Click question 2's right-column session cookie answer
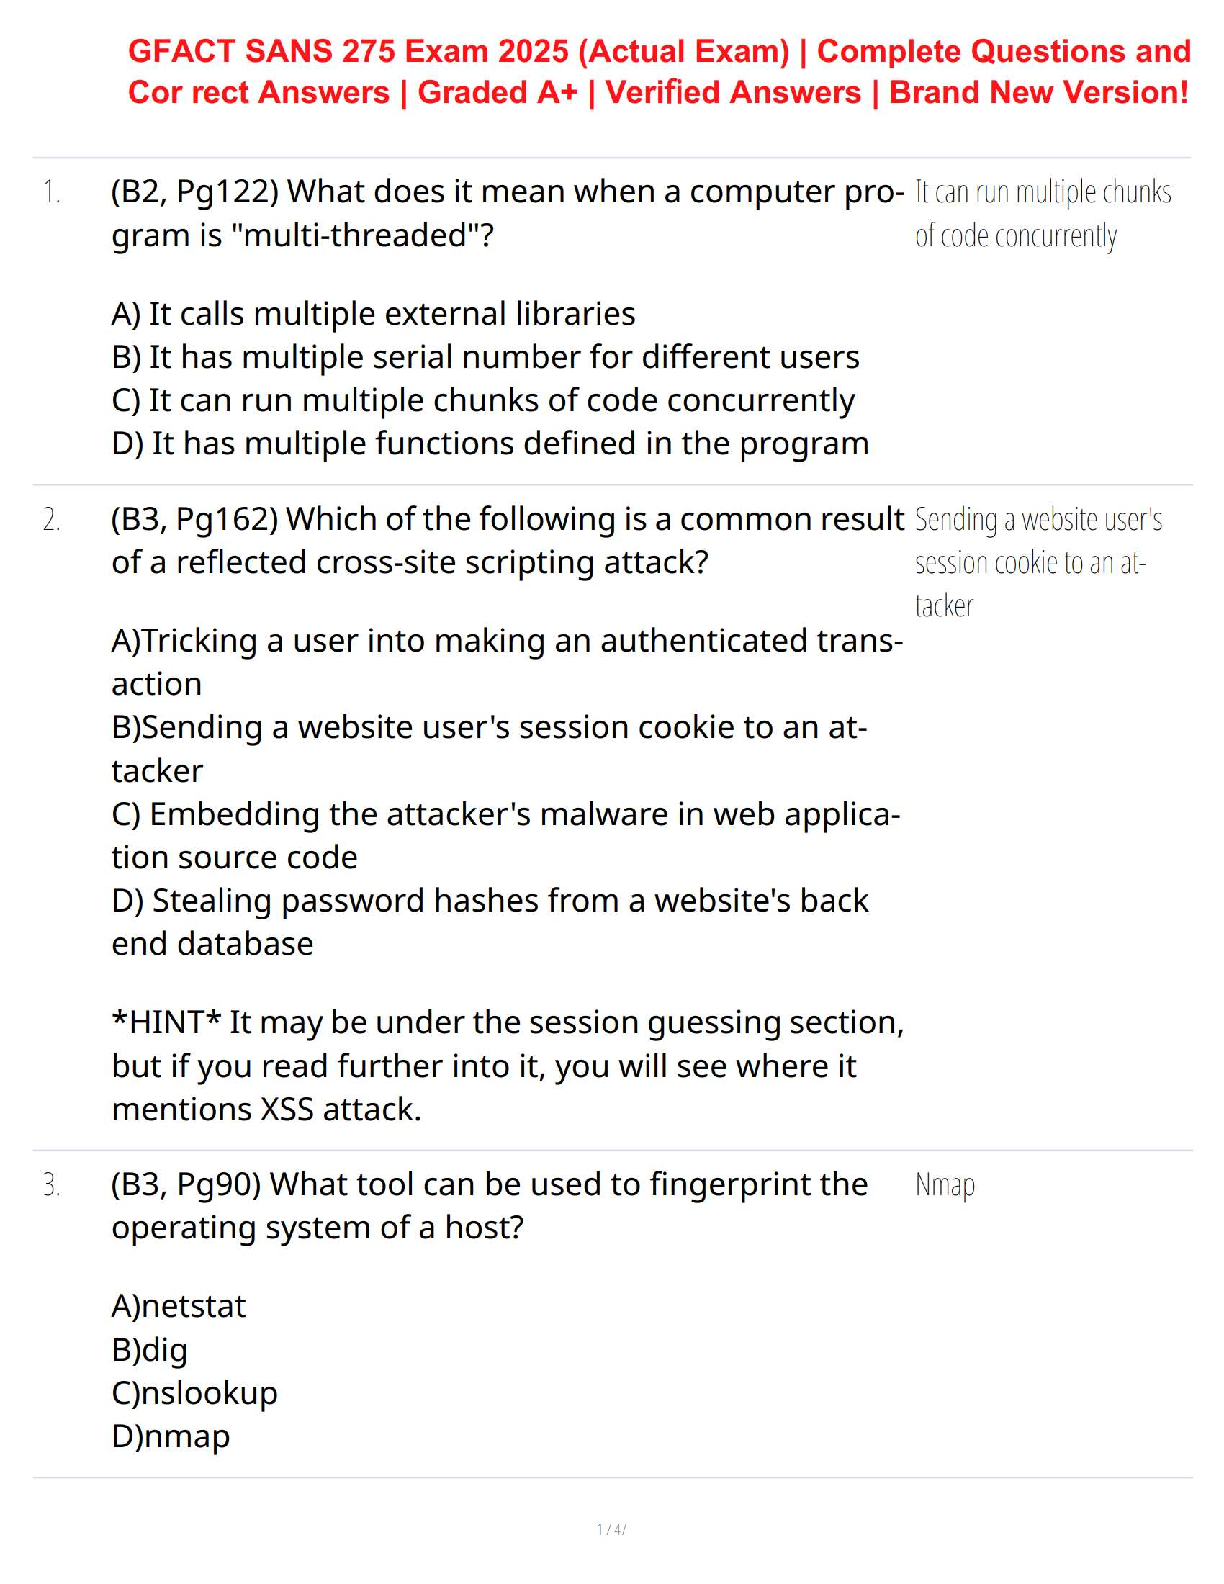Image resolution: width=1224 pixels, height=1584 pixels. [x=1038, y=562]
